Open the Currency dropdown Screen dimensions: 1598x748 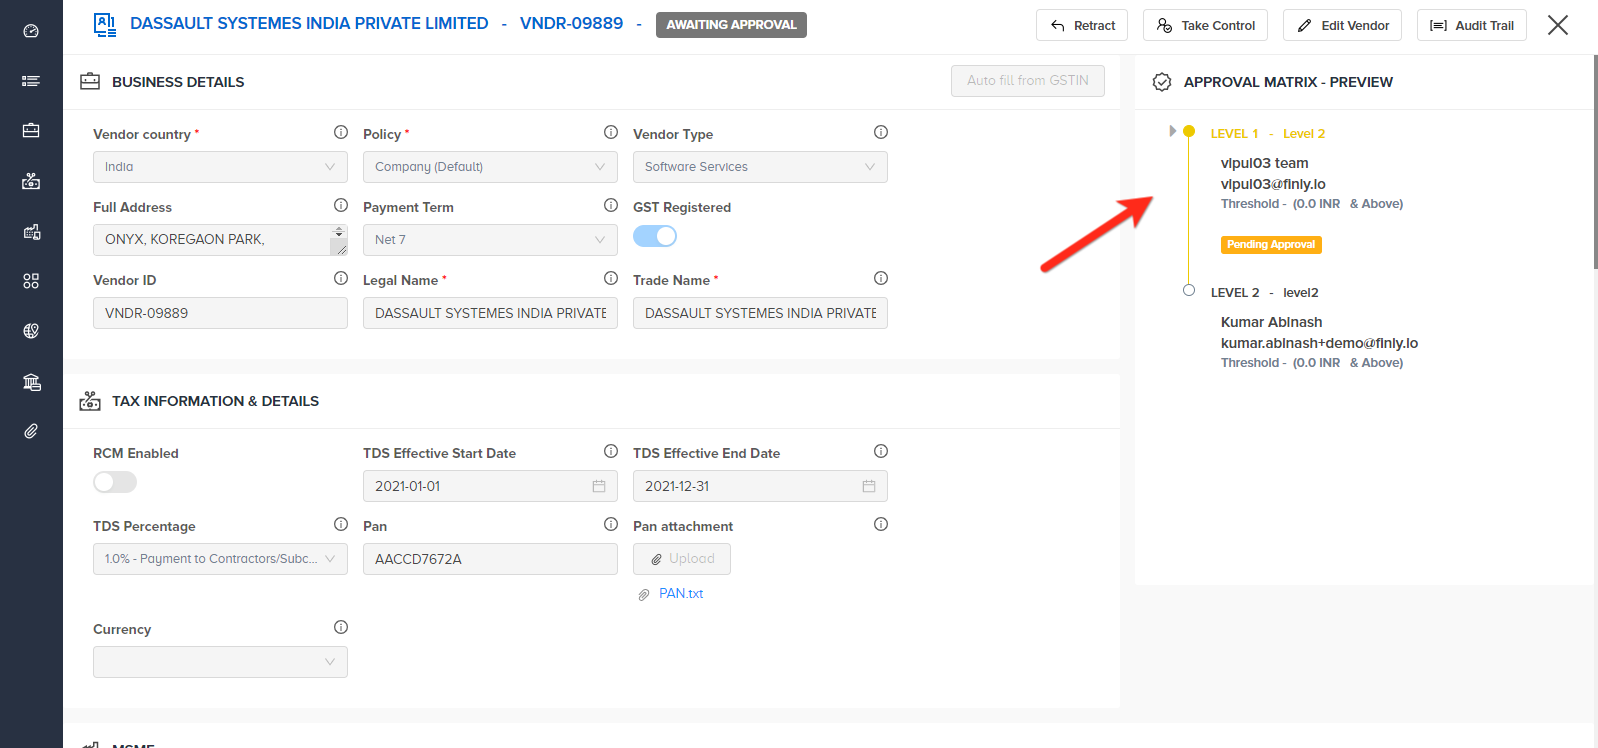point(220,662)
